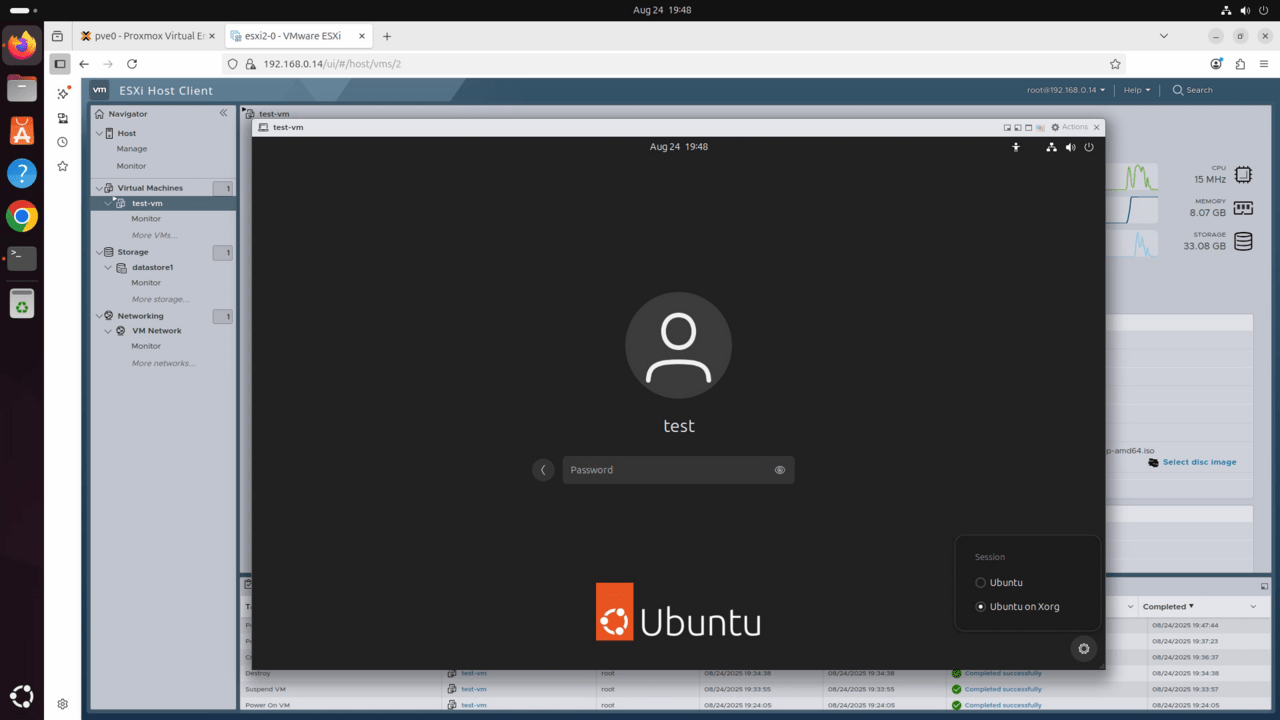Screen dimensions: 1280x720
Task: Open the list all tabs dropdown
Action: point(1163,36)
